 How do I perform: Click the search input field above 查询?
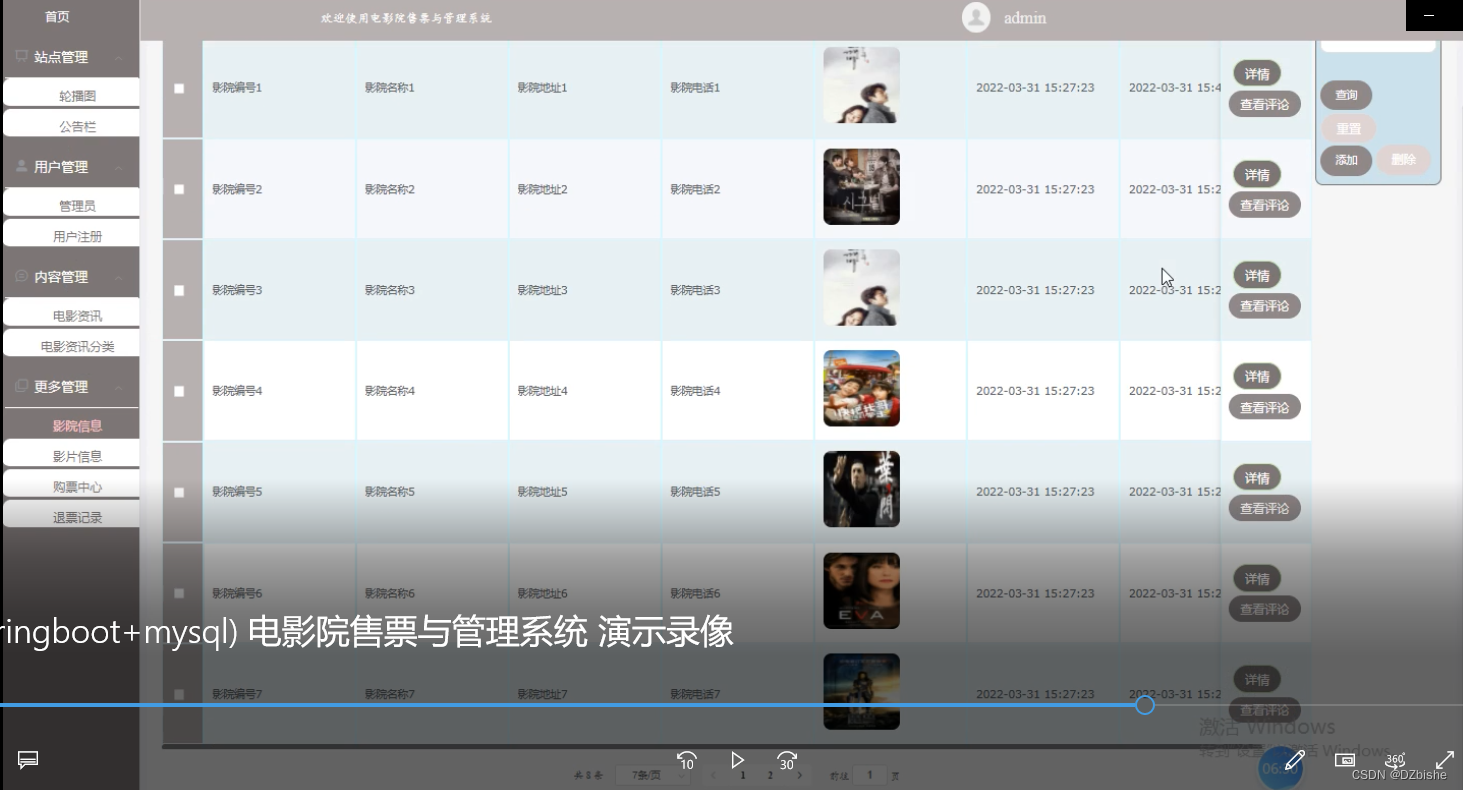pos(1378,45)
